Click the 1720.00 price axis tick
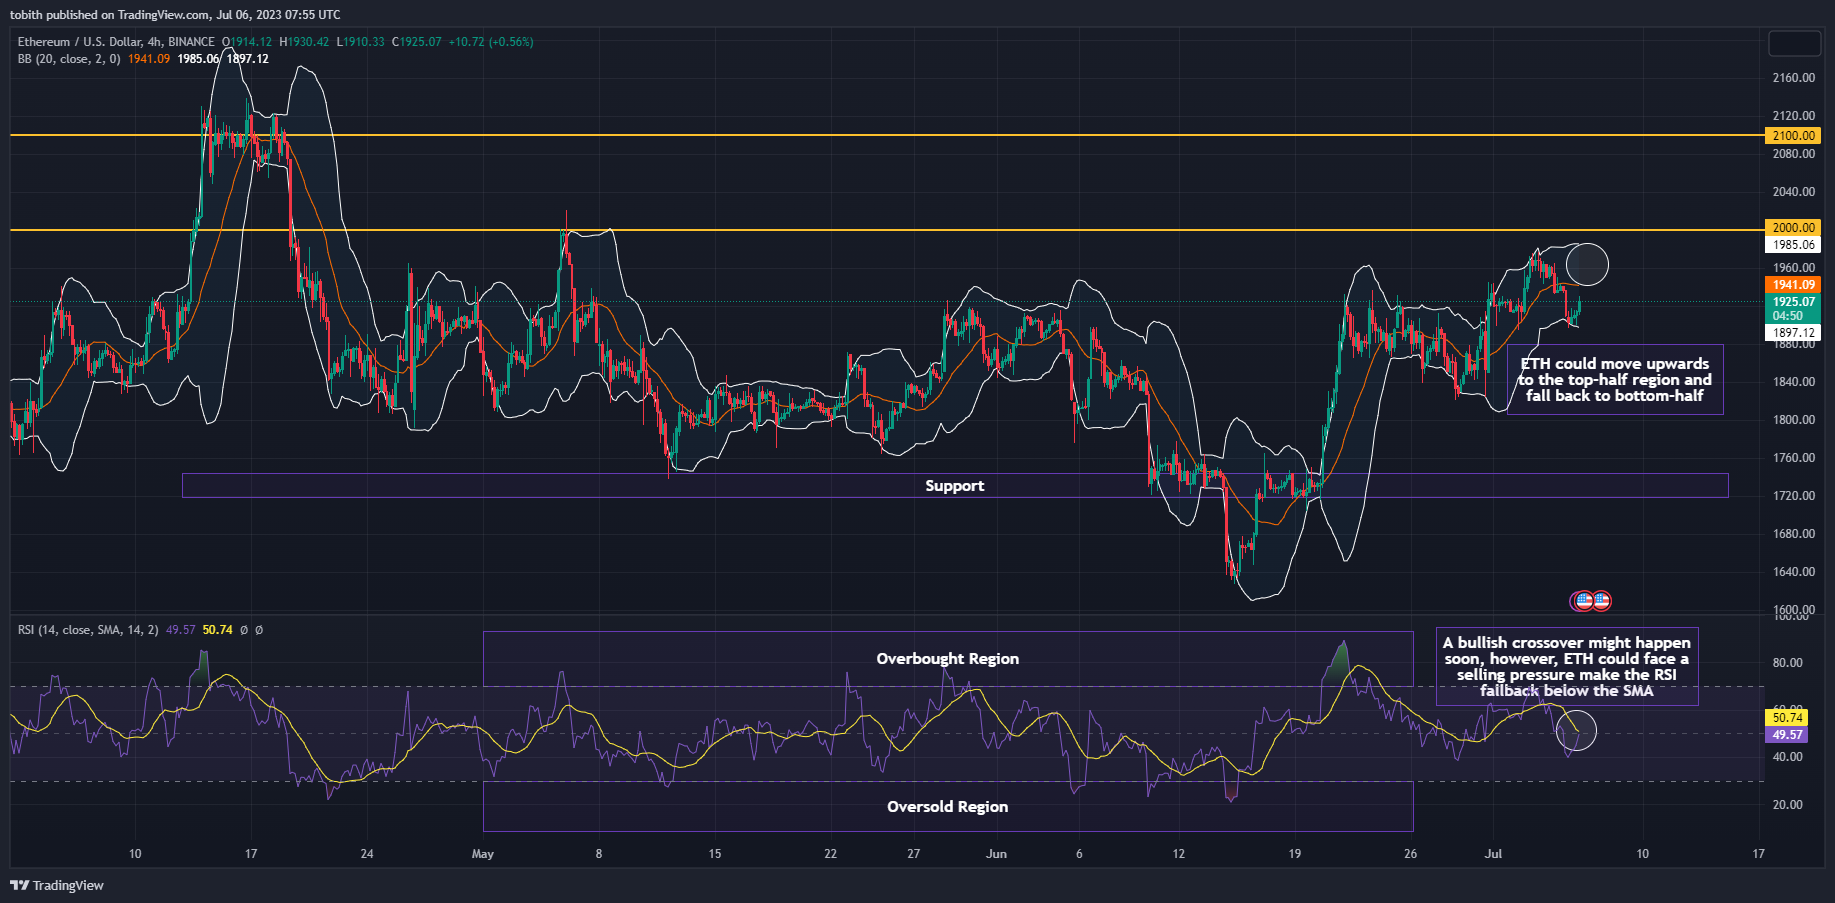The width and height of the screenshot is (1835, 903). point(1793,496)
